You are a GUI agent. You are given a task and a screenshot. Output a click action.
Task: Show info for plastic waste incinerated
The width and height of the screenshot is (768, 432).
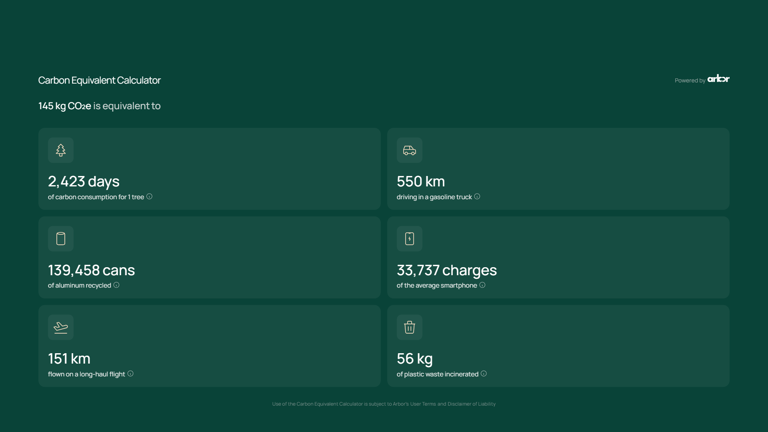(x=484, y=374)
